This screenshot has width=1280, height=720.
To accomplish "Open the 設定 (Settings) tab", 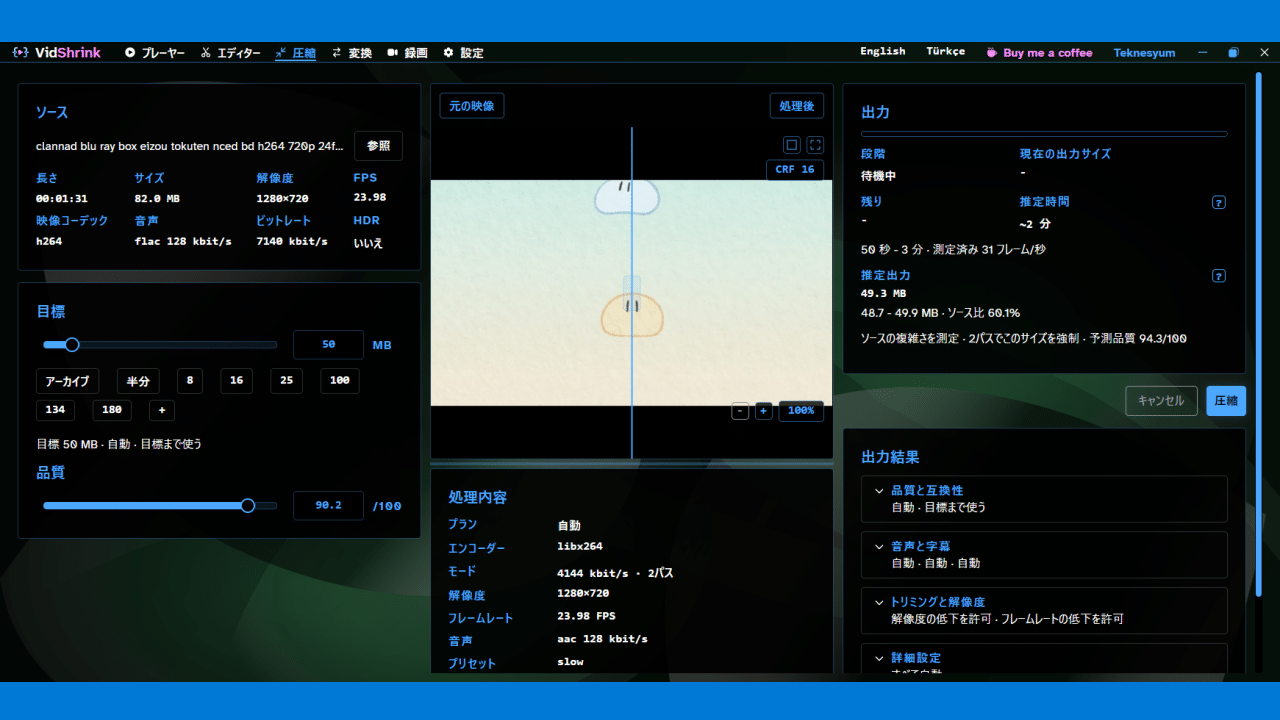I will coord(464,53).
